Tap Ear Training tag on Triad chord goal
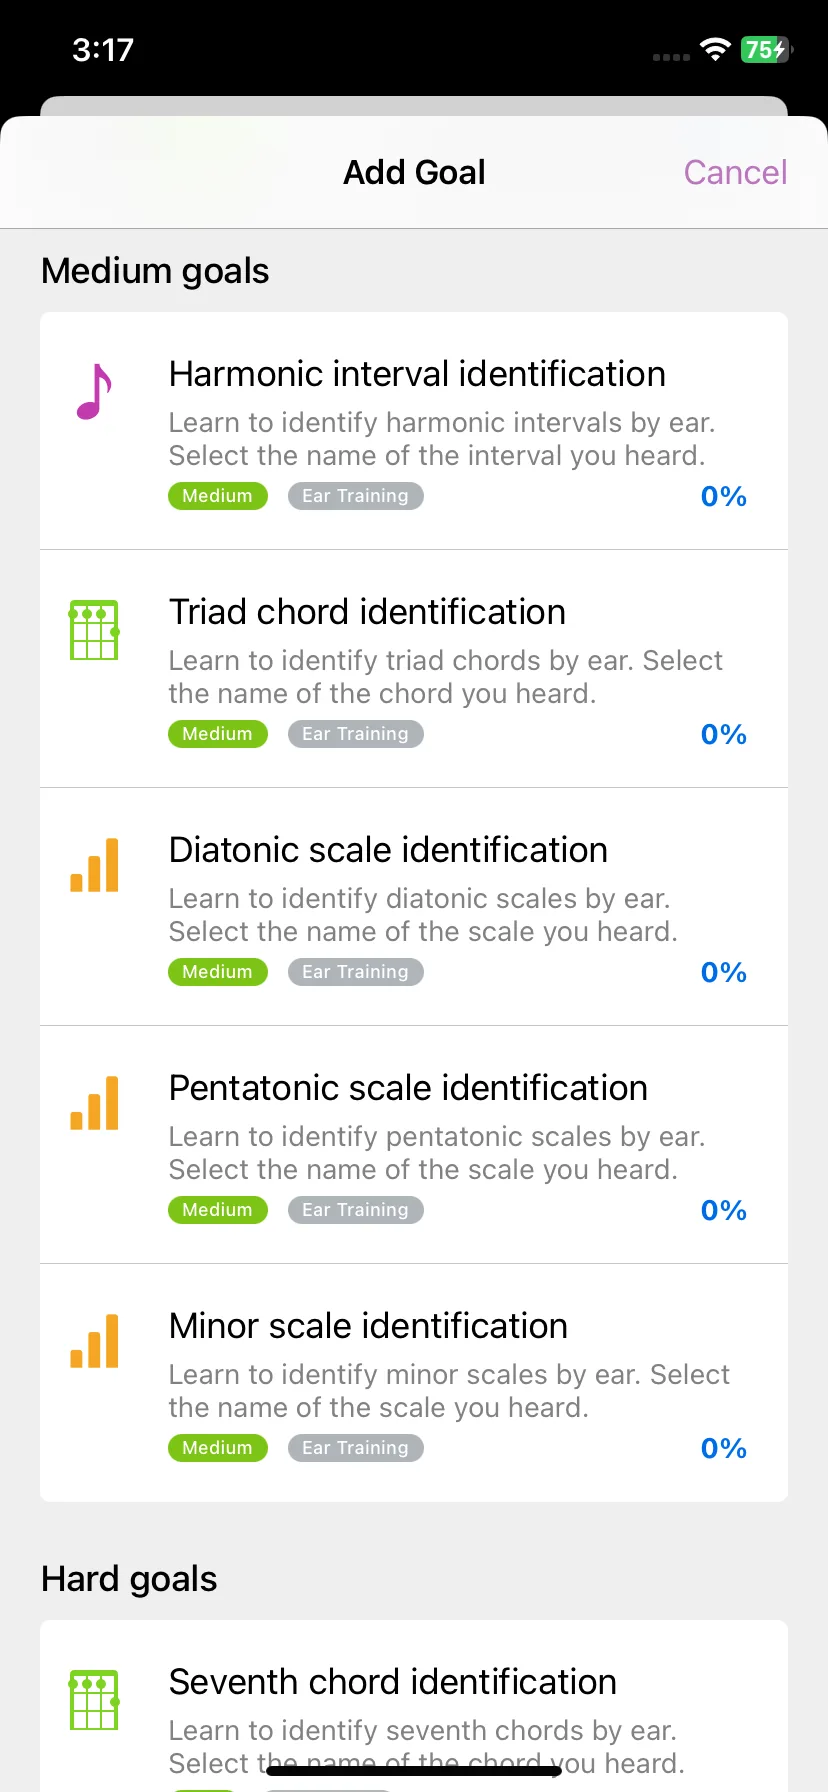 pyautogui.click(x=356, y=734)
